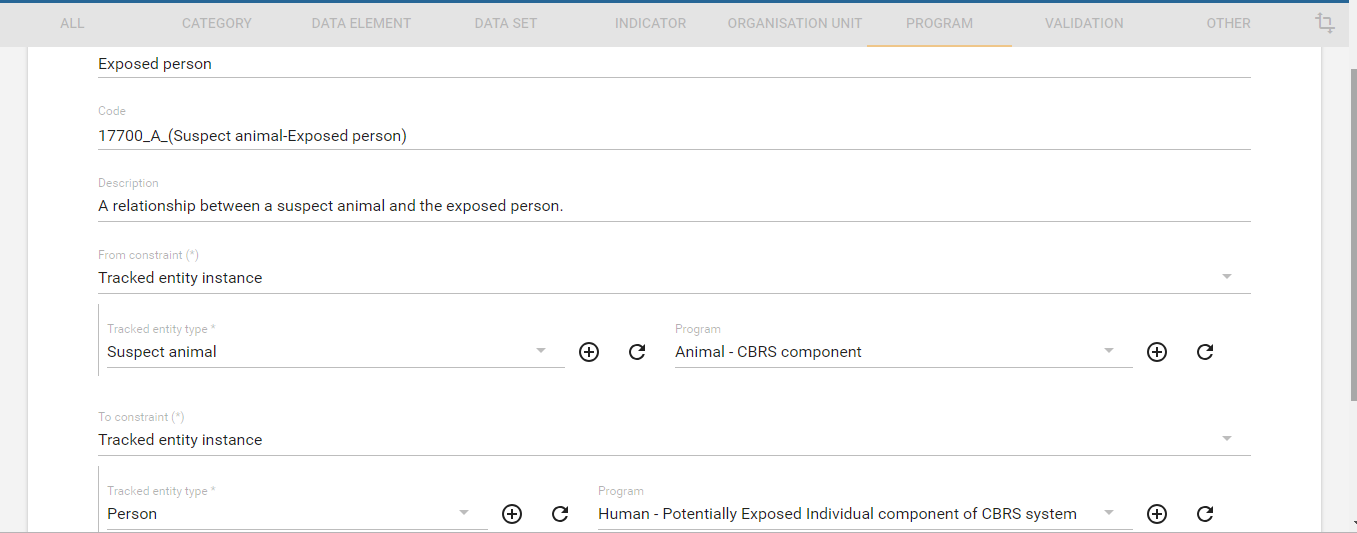Add new program beside Human - Potentially Exposed
Screen dimensions: 1357x533
pyautogui.click(x=1157, y=514)
